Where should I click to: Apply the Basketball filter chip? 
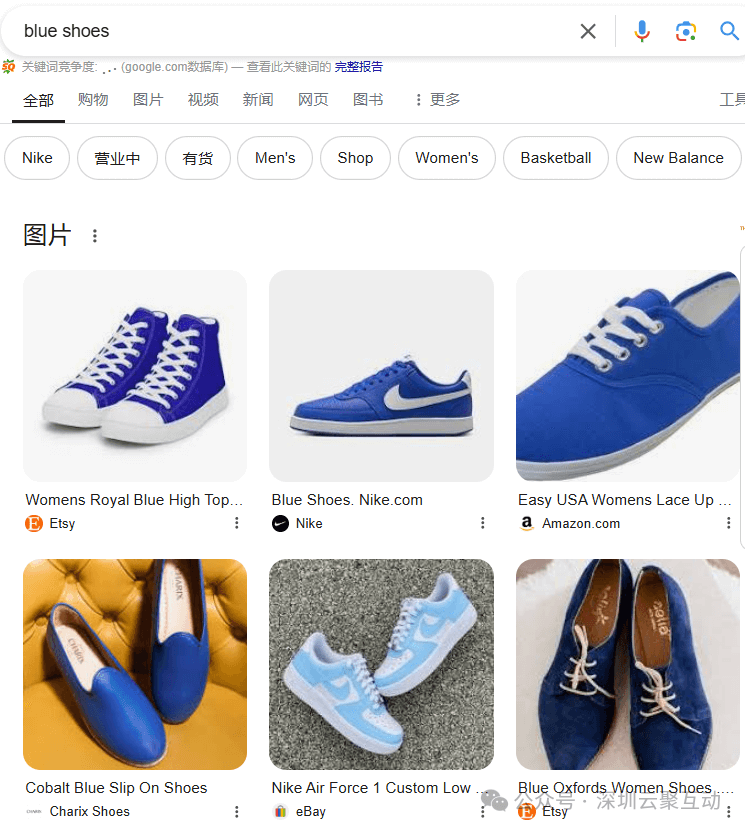(556, 158)
